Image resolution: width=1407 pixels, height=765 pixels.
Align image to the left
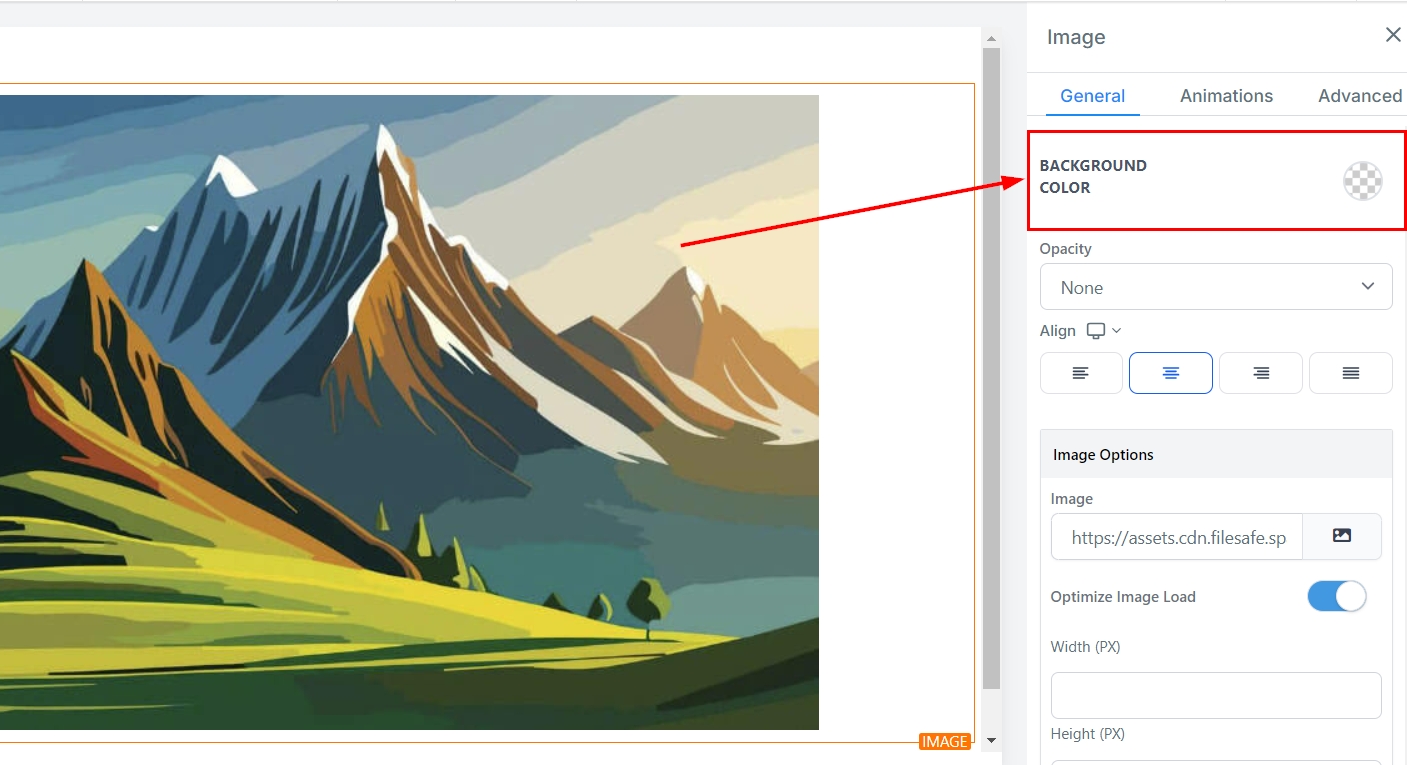point(1081,373)
